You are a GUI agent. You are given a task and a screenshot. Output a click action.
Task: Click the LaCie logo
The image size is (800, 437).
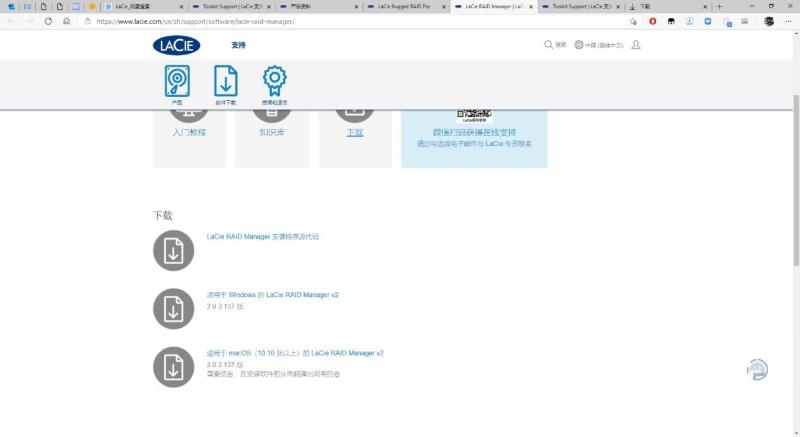point(177,45)
